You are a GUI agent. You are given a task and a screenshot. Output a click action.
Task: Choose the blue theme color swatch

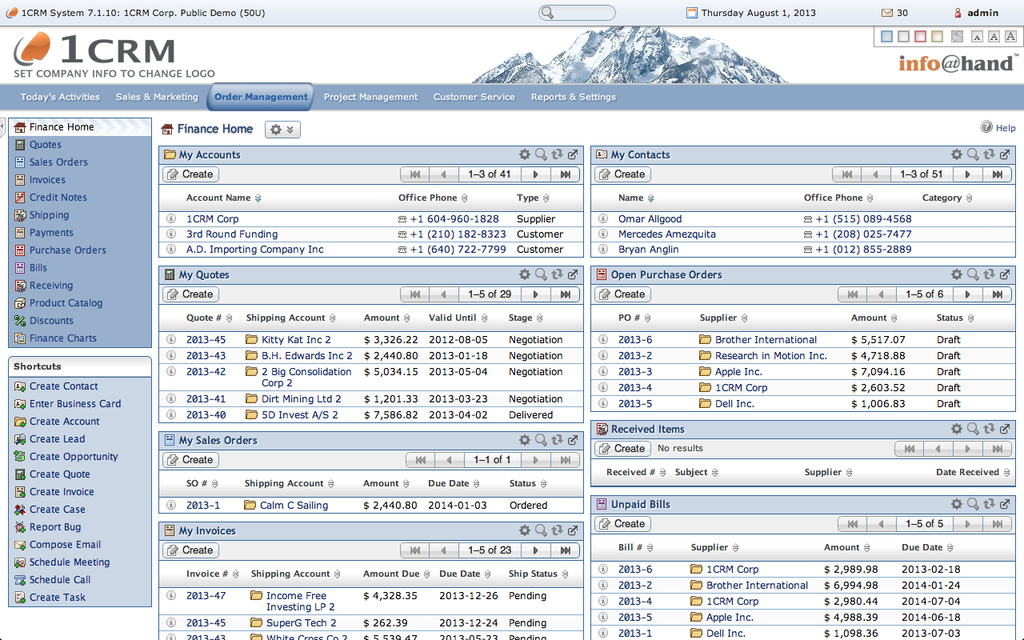pyautogui.click(x=887, y=37)
